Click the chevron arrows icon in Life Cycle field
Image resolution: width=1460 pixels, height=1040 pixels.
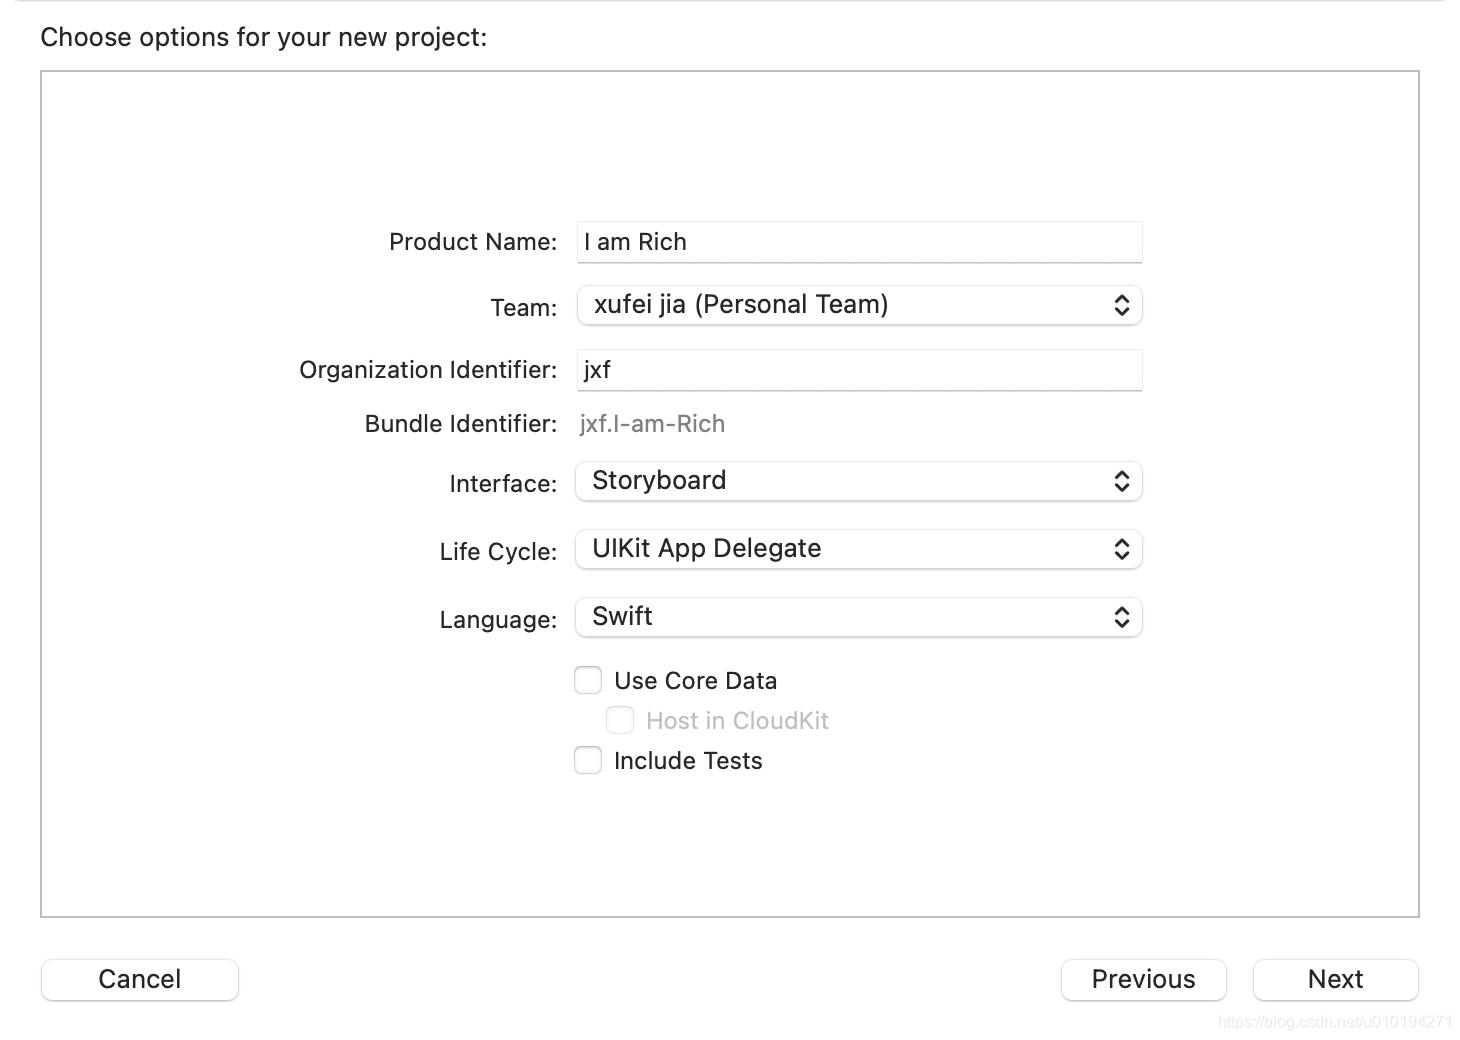[1121, 549]
